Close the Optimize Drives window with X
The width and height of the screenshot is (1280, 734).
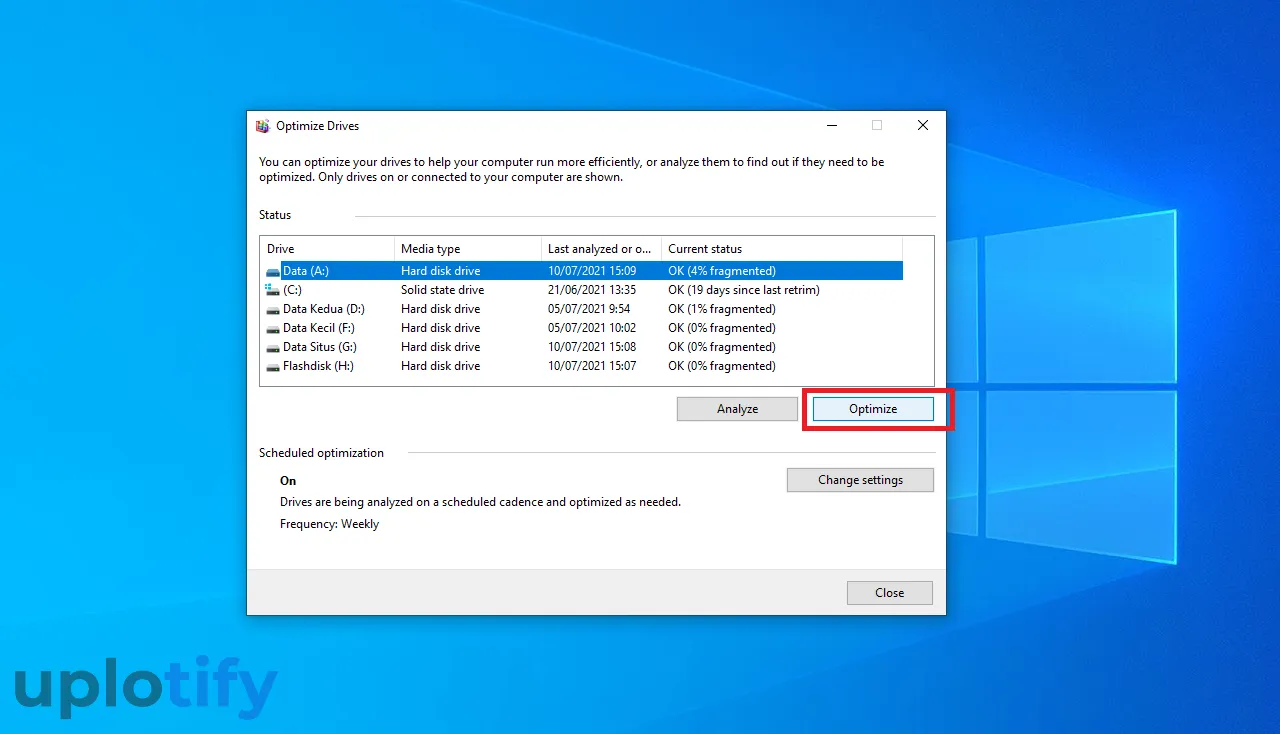[923, 126]
